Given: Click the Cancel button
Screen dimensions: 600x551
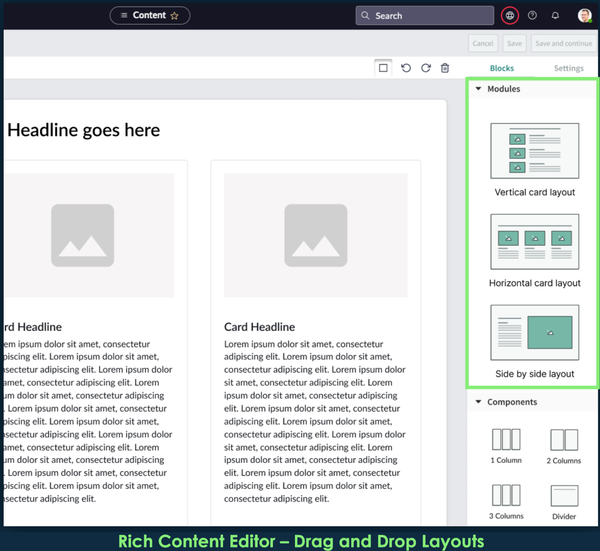Looking at the screenshot, I should 483,43.
